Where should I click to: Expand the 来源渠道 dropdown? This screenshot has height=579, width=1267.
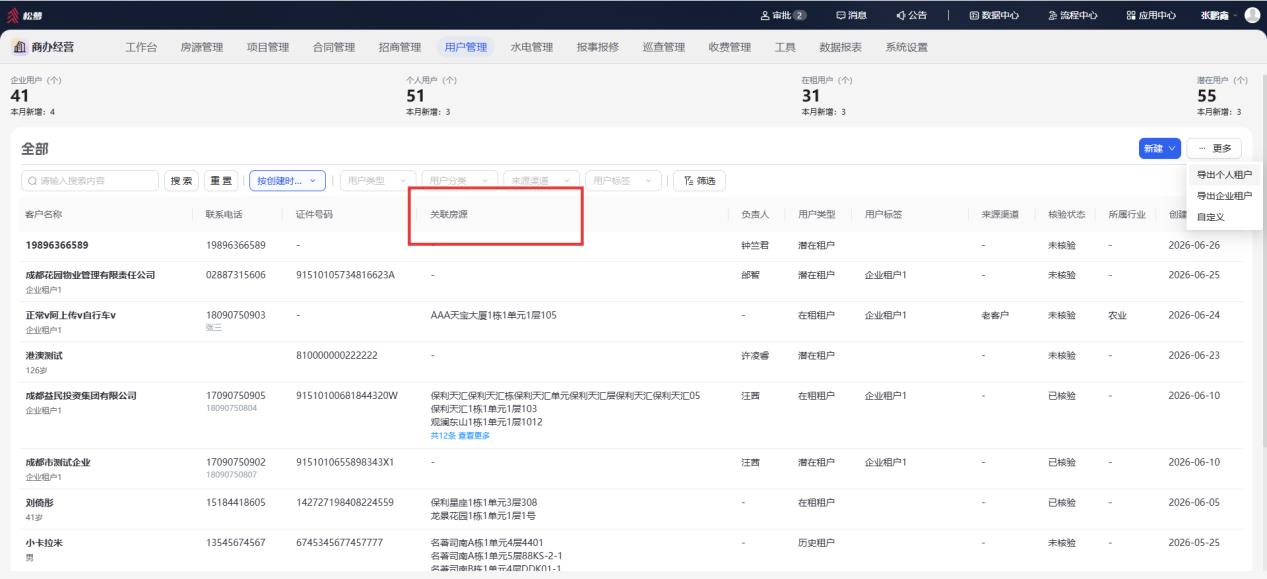(x=541, y=181)
